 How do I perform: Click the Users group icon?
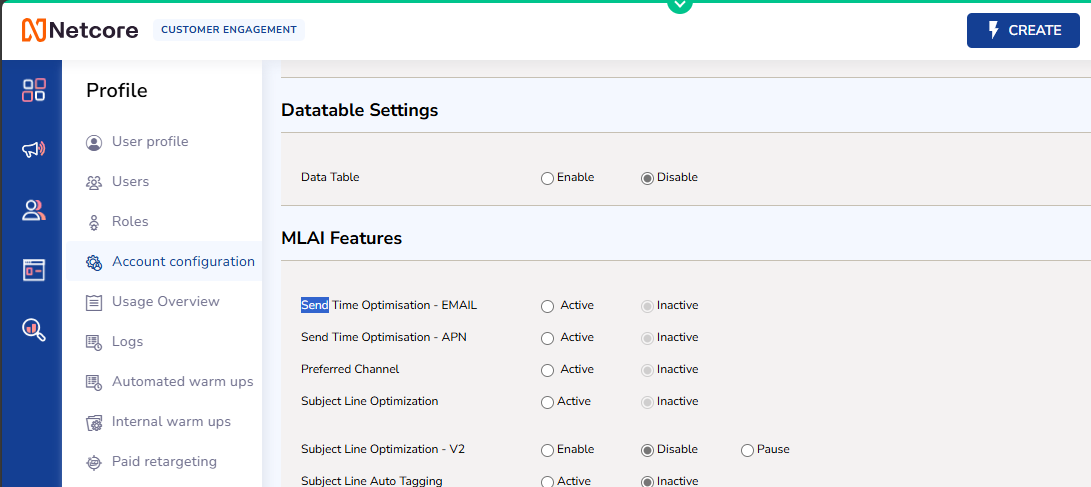[x=94, y=182]
